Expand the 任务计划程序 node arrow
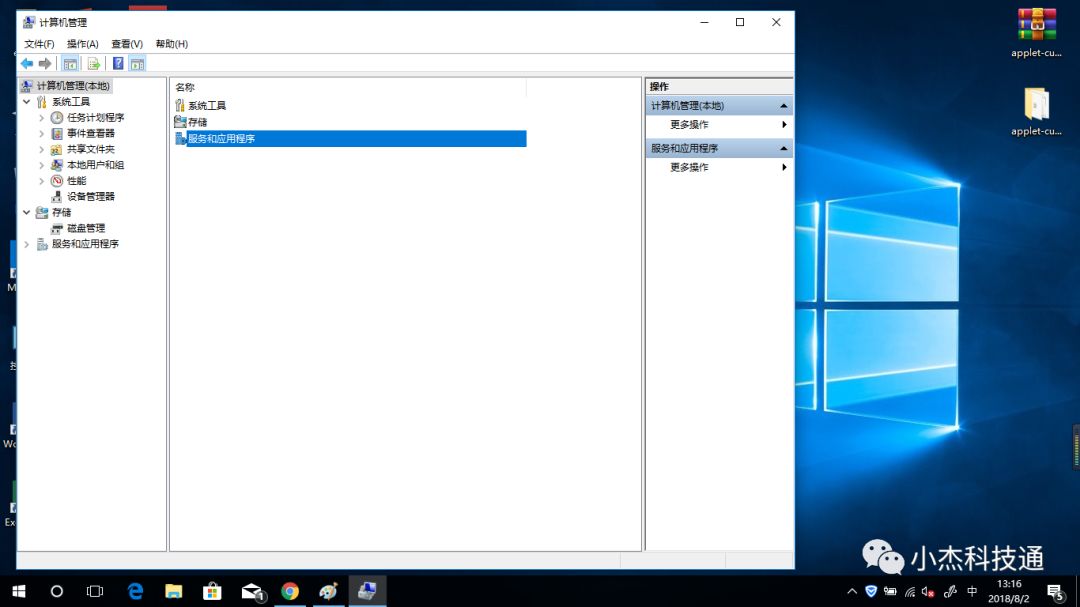Screen dimensions: 1080x607 [x=41, y=117]
